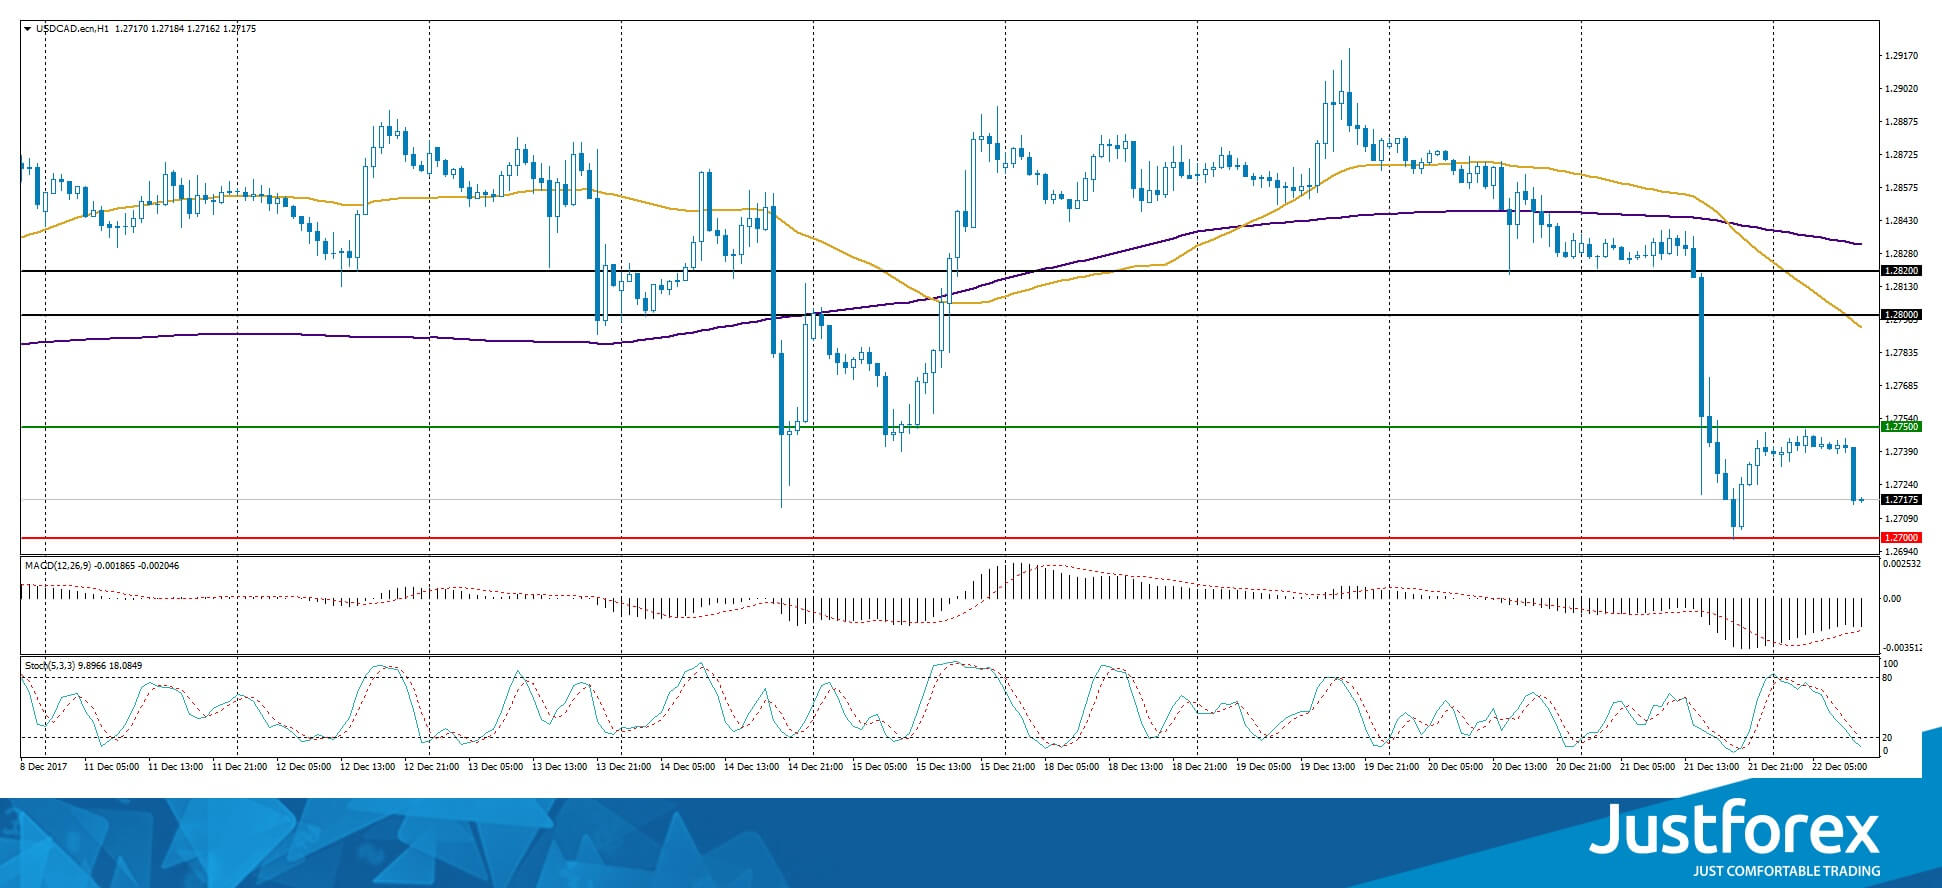The width and height of the screenshot is (1942, 888).
Task: Click the 15 Dec 13:00 time label
Action: point(943,767)
